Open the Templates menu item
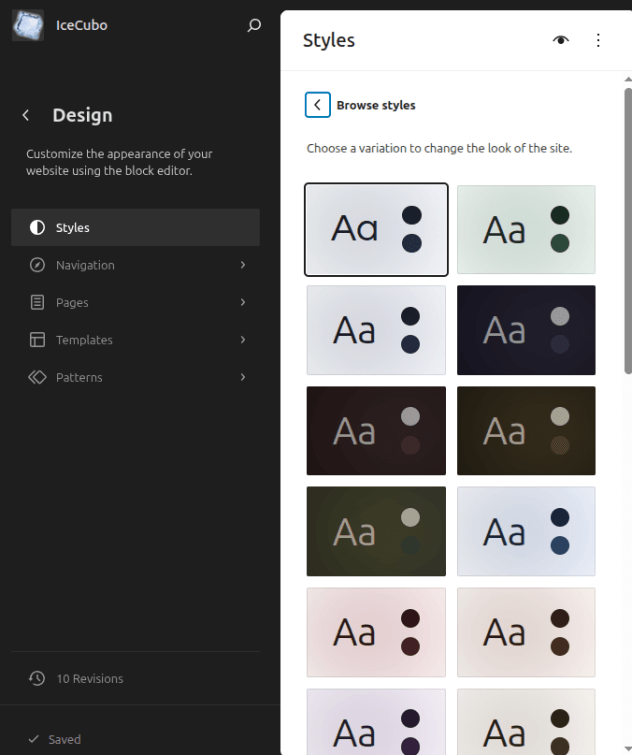The image size is (632, 755). [x=135, y=339]
